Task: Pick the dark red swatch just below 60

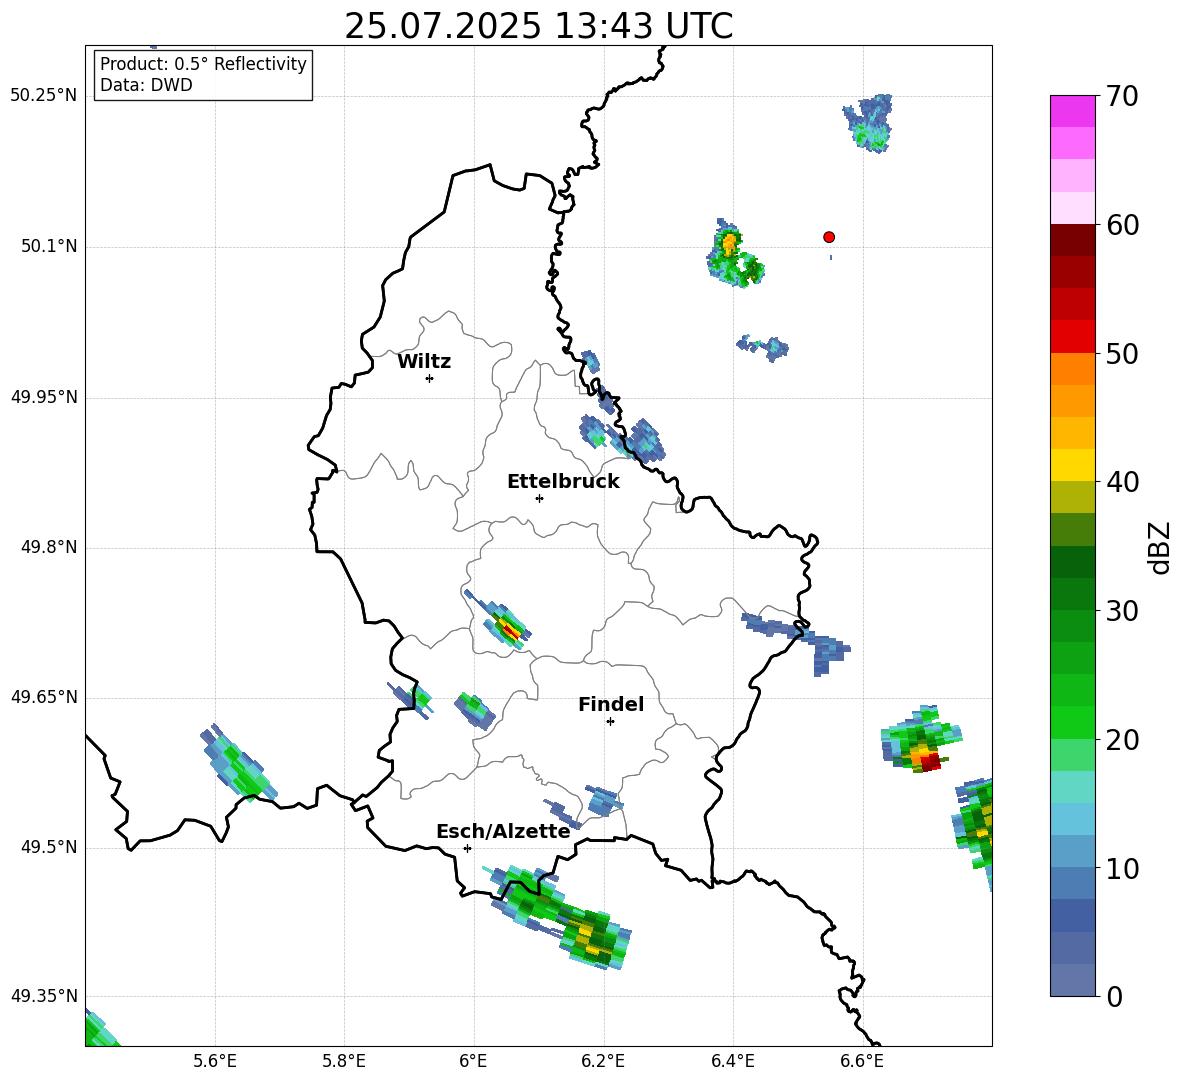Action: click(x=1072, y=240)
